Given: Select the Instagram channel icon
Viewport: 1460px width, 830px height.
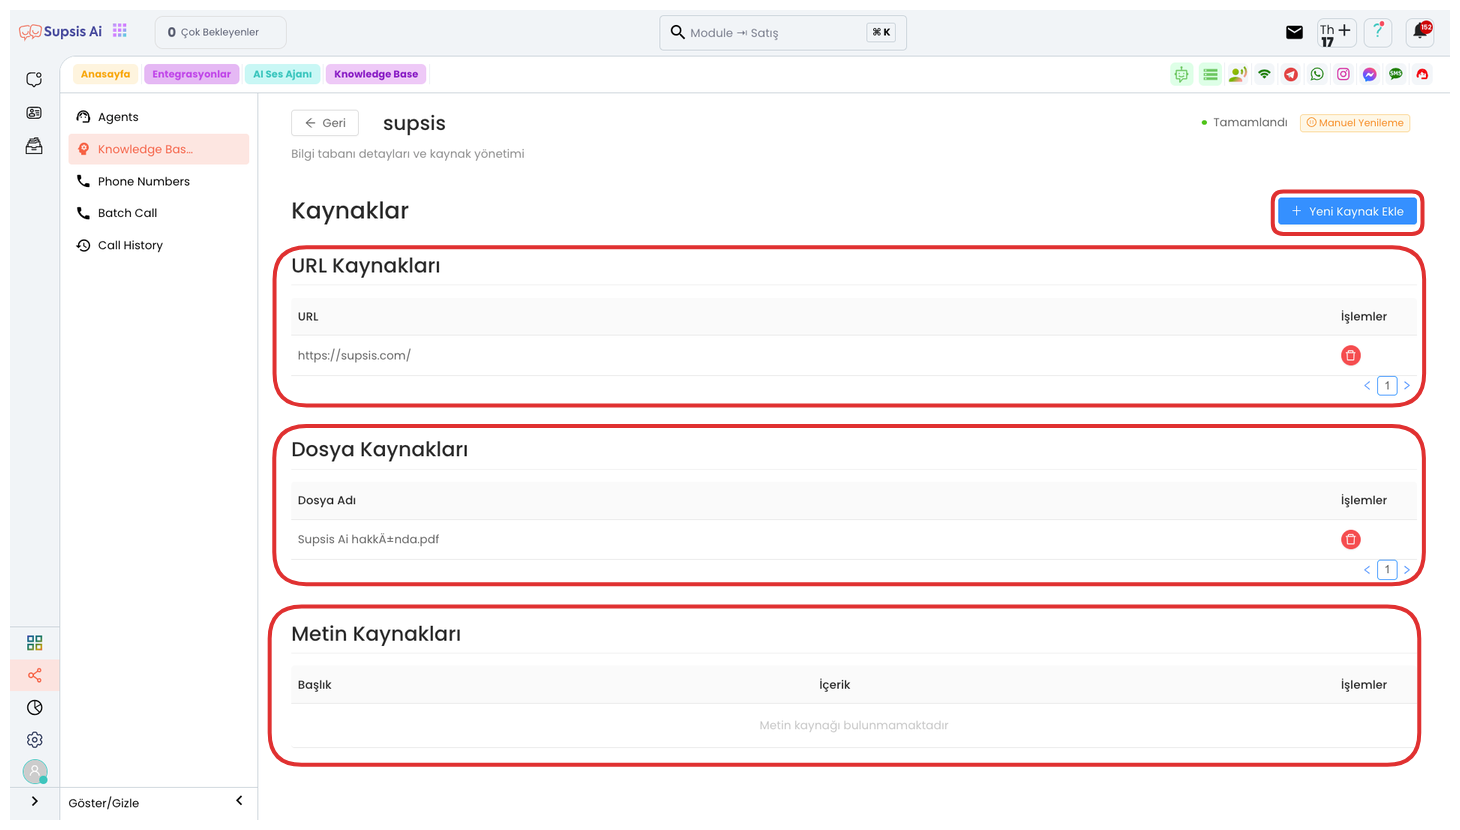Looking at the screenshot, I should (x=1343, y=74).
